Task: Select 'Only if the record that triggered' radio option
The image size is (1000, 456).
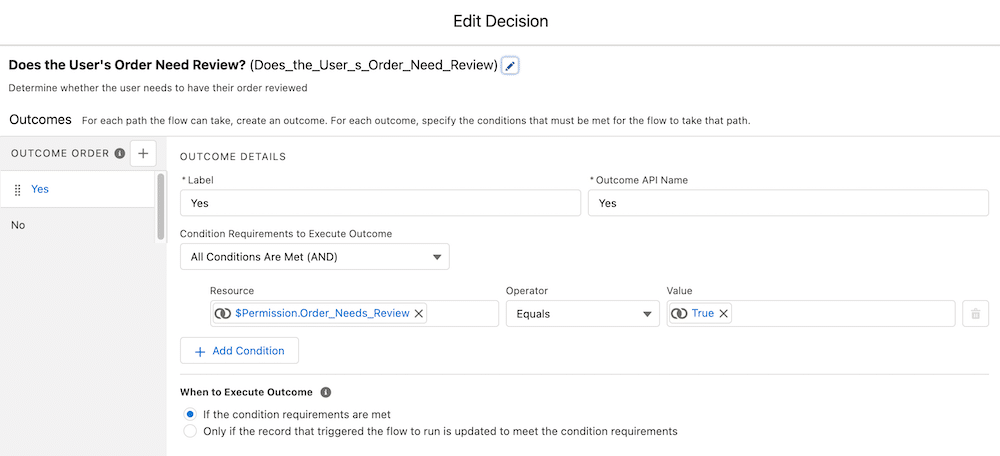Action: [189, 431]
